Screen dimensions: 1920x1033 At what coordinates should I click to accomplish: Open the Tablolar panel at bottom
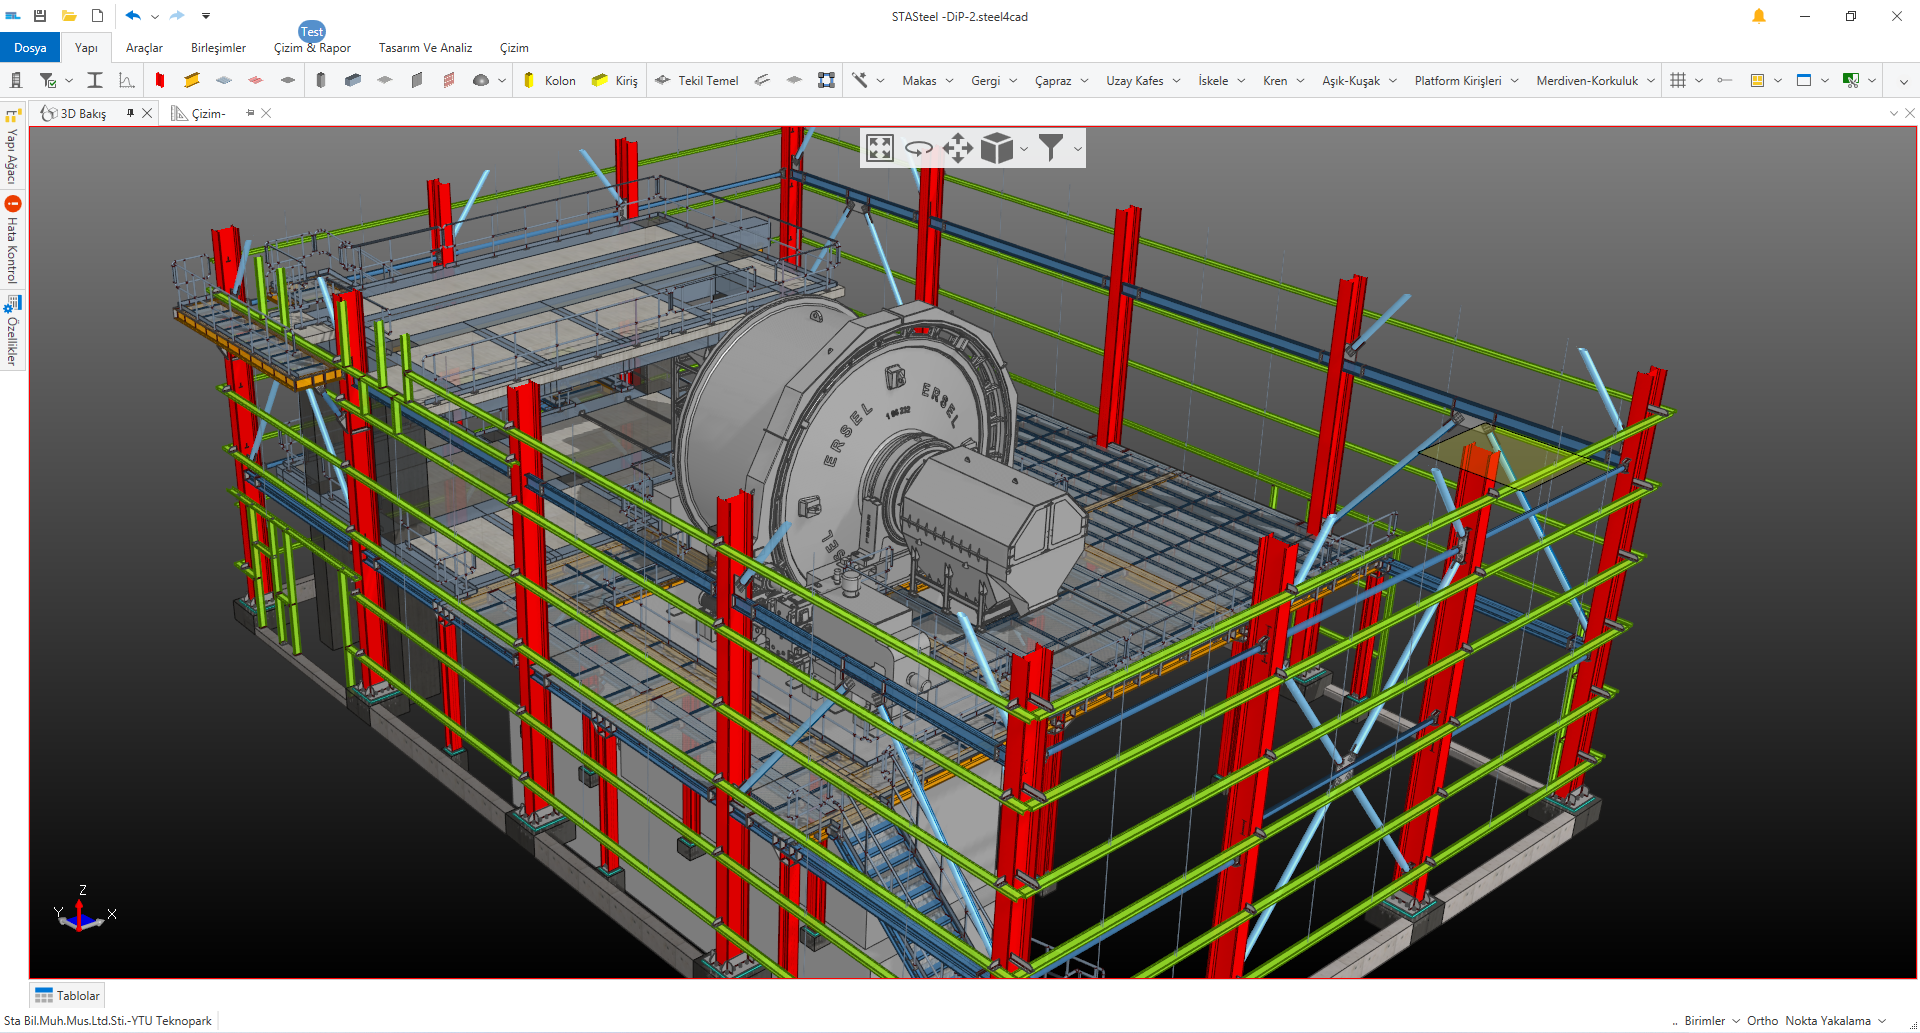tap(68, 995)
